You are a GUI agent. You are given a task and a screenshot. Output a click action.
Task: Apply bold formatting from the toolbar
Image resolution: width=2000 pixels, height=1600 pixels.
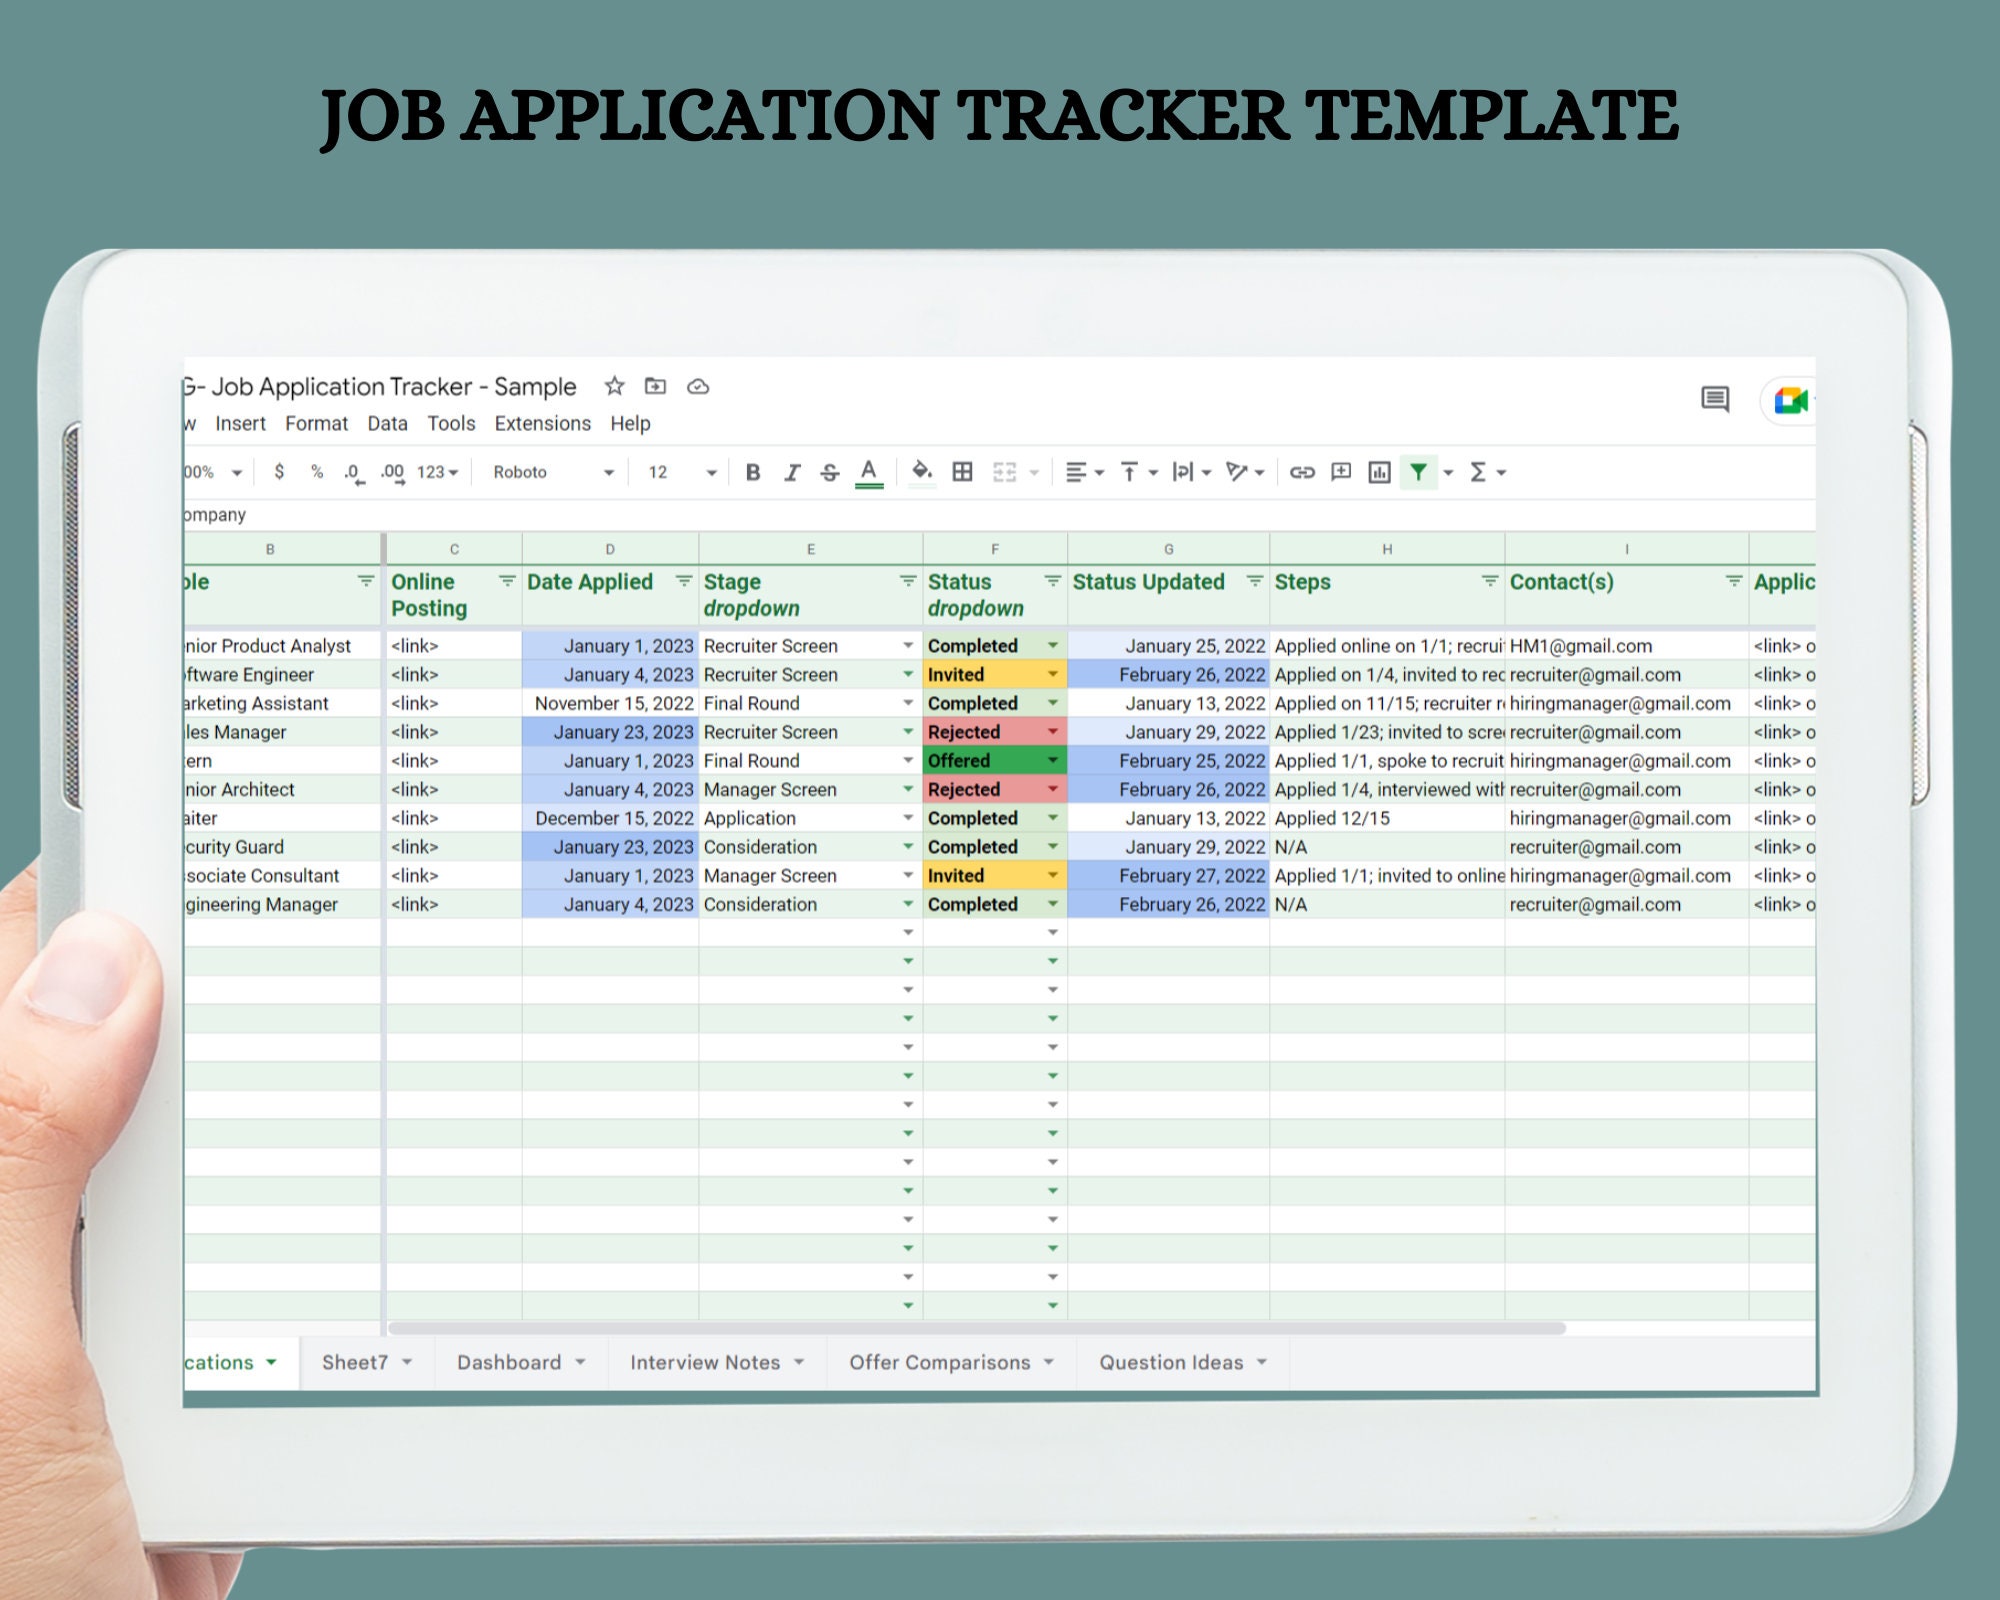point(753,472)
